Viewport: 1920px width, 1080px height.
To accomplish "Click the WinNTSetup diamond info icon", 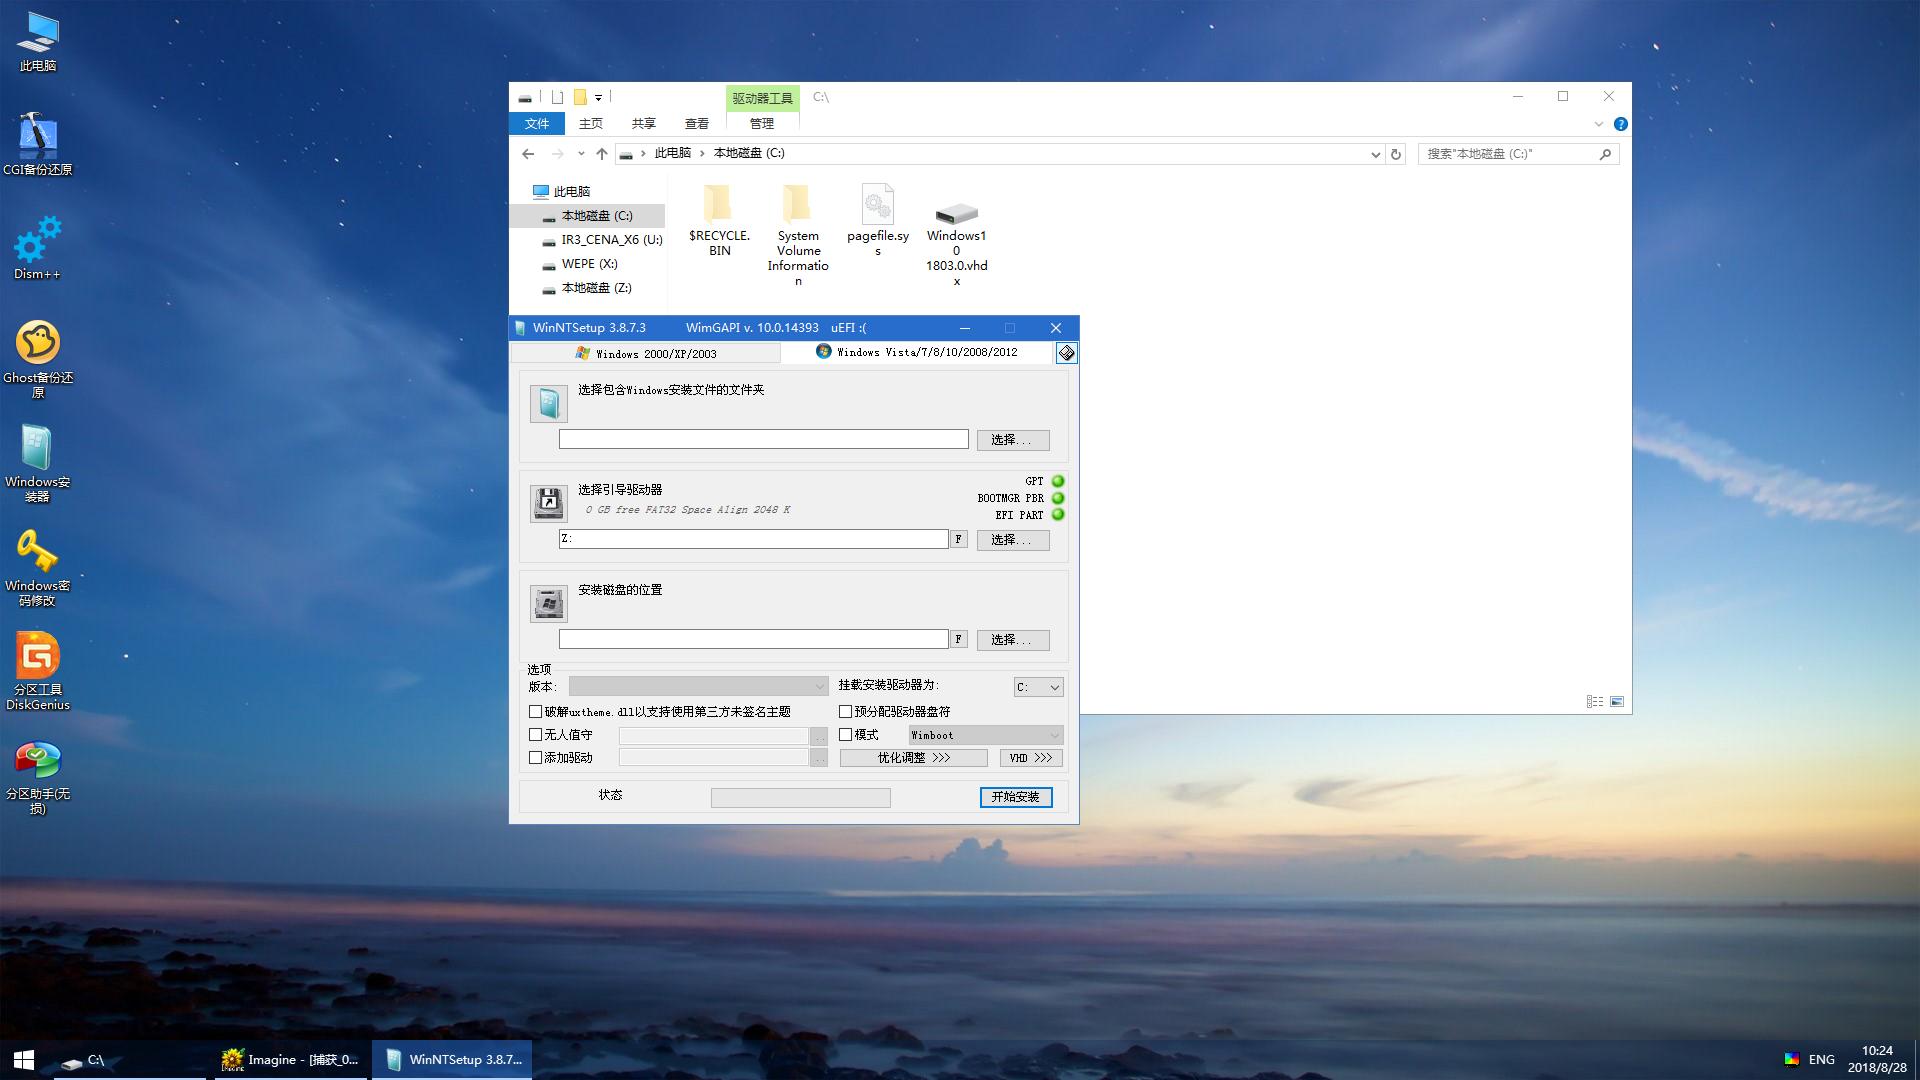I will click(1066, 353).
